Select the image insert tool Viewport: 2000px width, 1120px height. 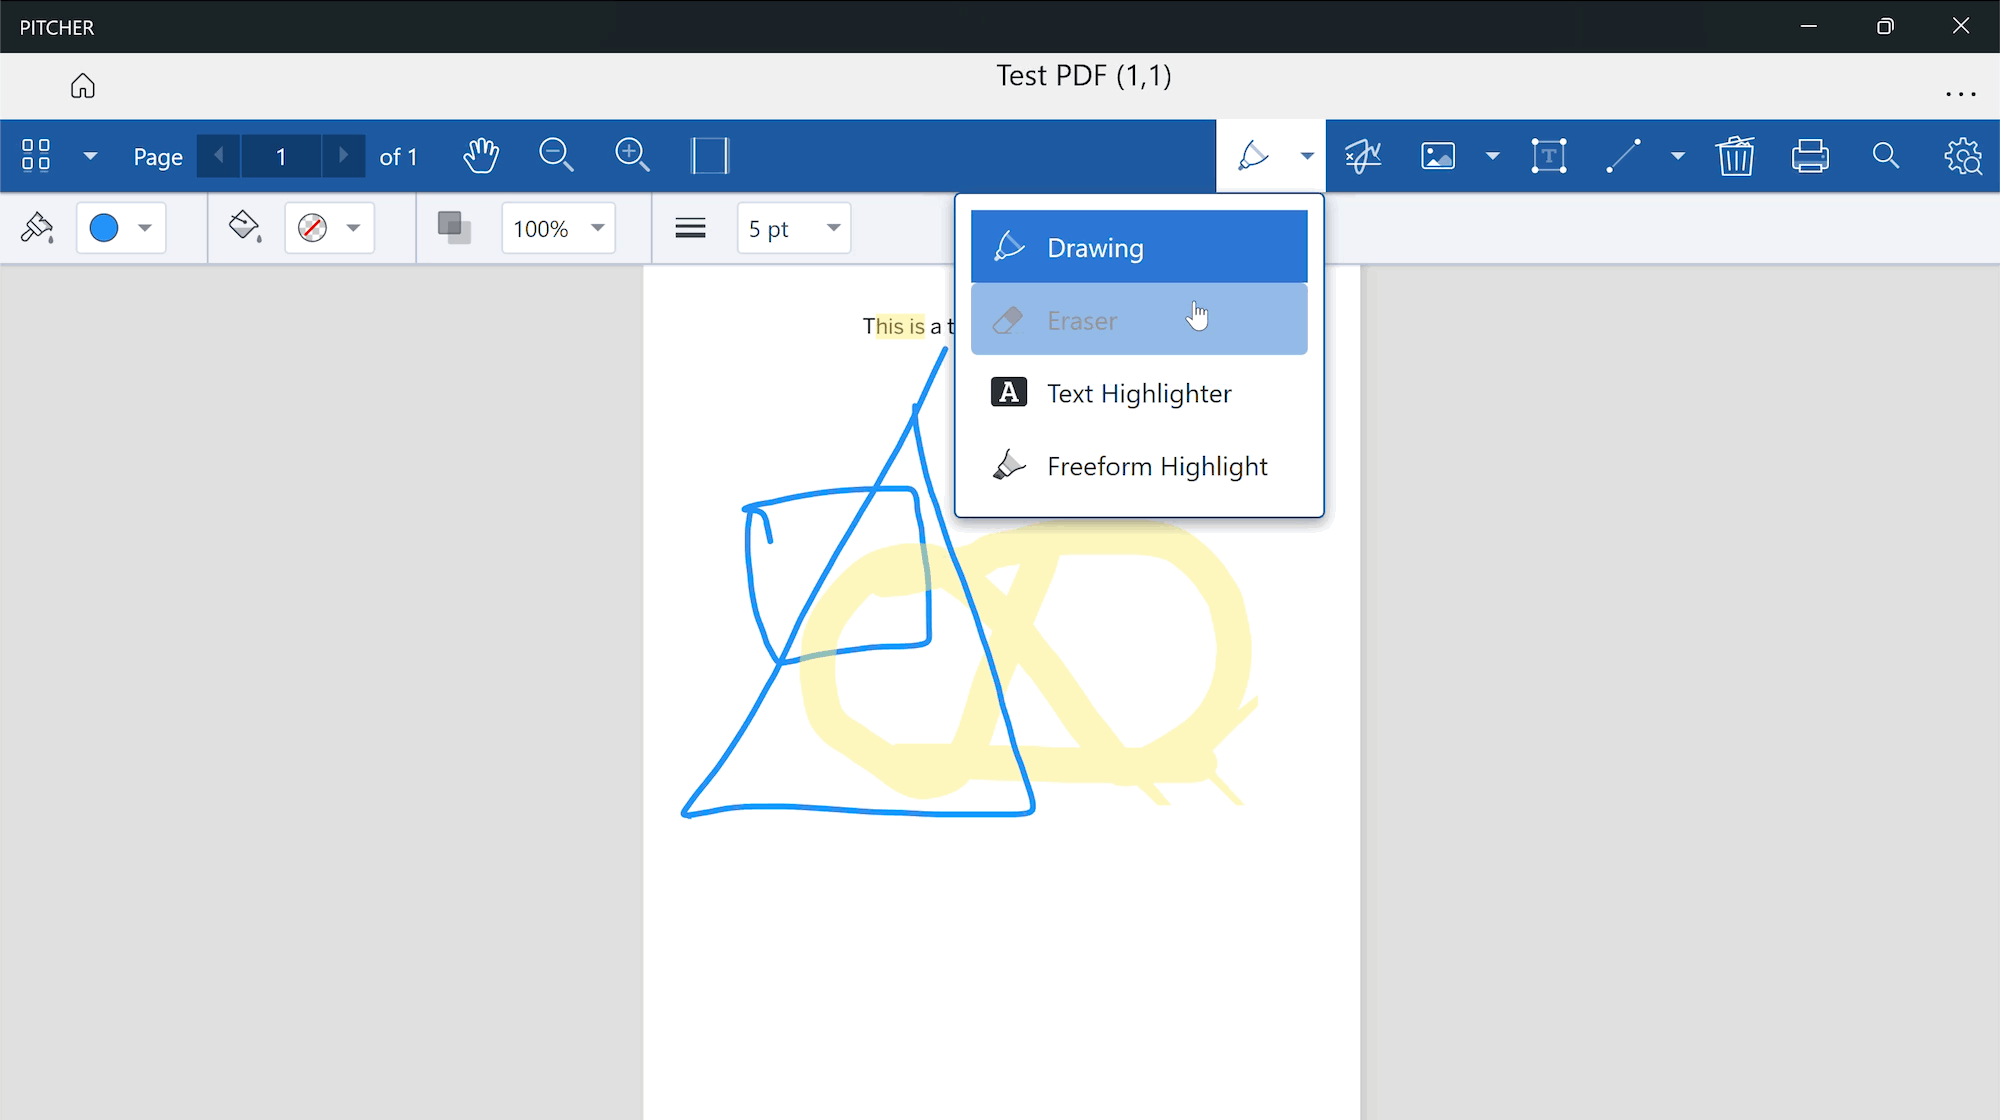pos(1438,156)
